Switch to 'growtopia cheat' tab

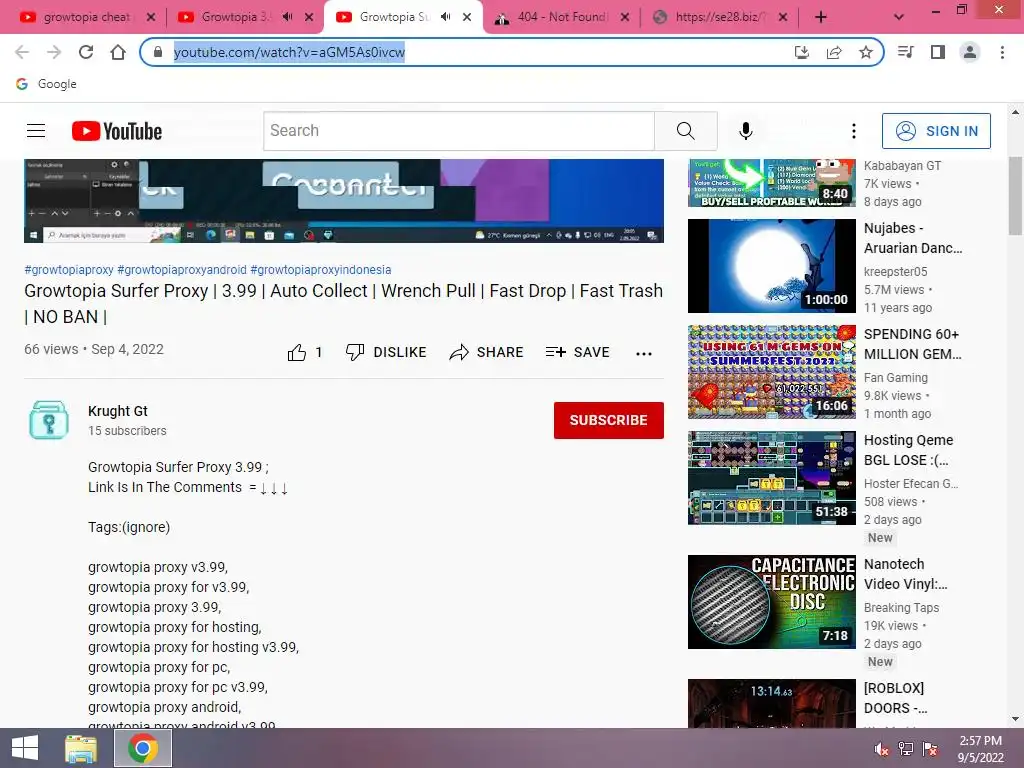[87, 17]
